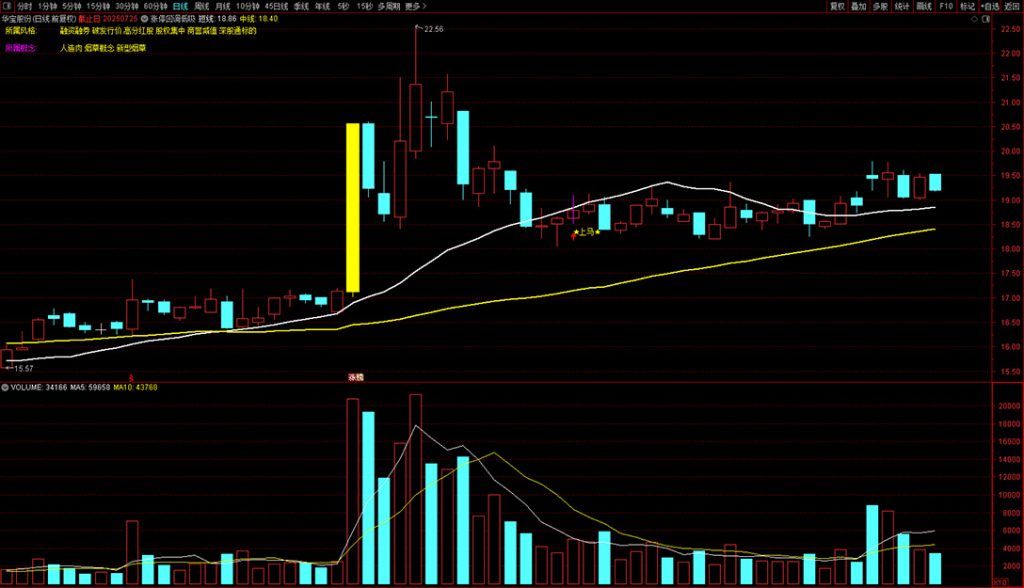Image resolution: width=1024 pixels, height=588 pixels.
Task: Click the 涨停 marker below the chart
Action: click(x=355, y=377)
